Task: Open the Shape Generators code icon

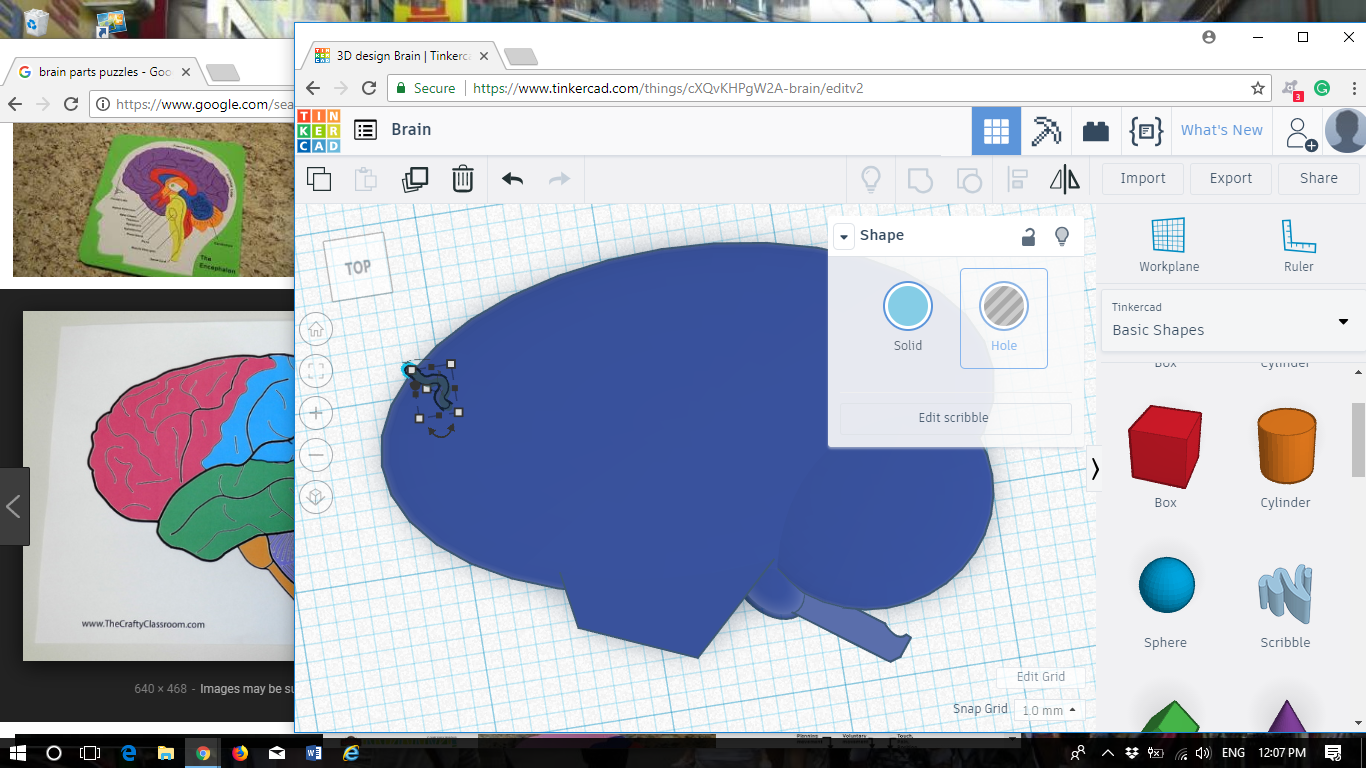Action: [x=1146, y=131]
